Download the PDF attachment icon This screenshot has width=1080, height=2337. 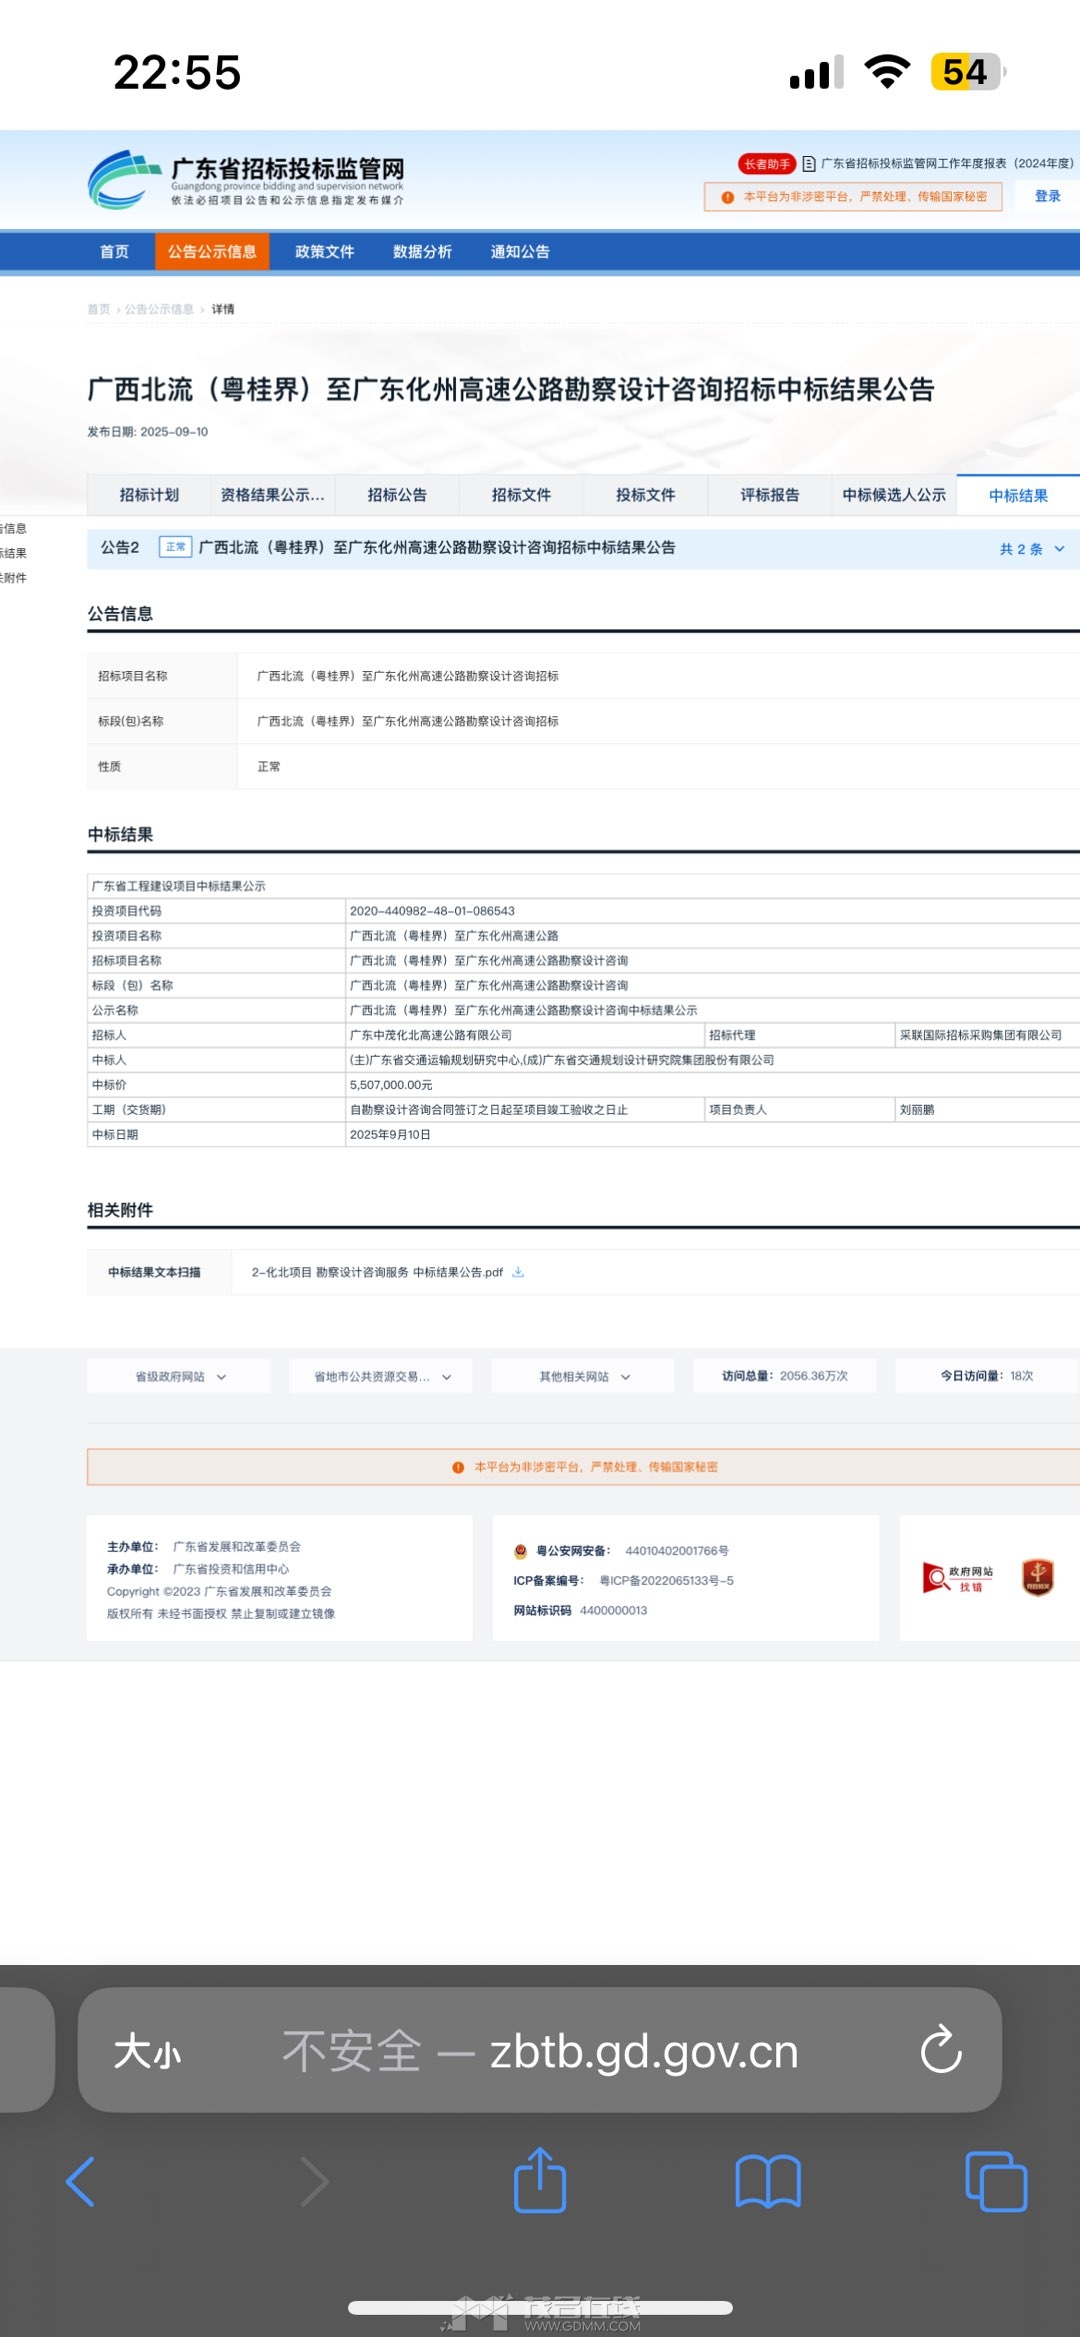coord(518,1272)
